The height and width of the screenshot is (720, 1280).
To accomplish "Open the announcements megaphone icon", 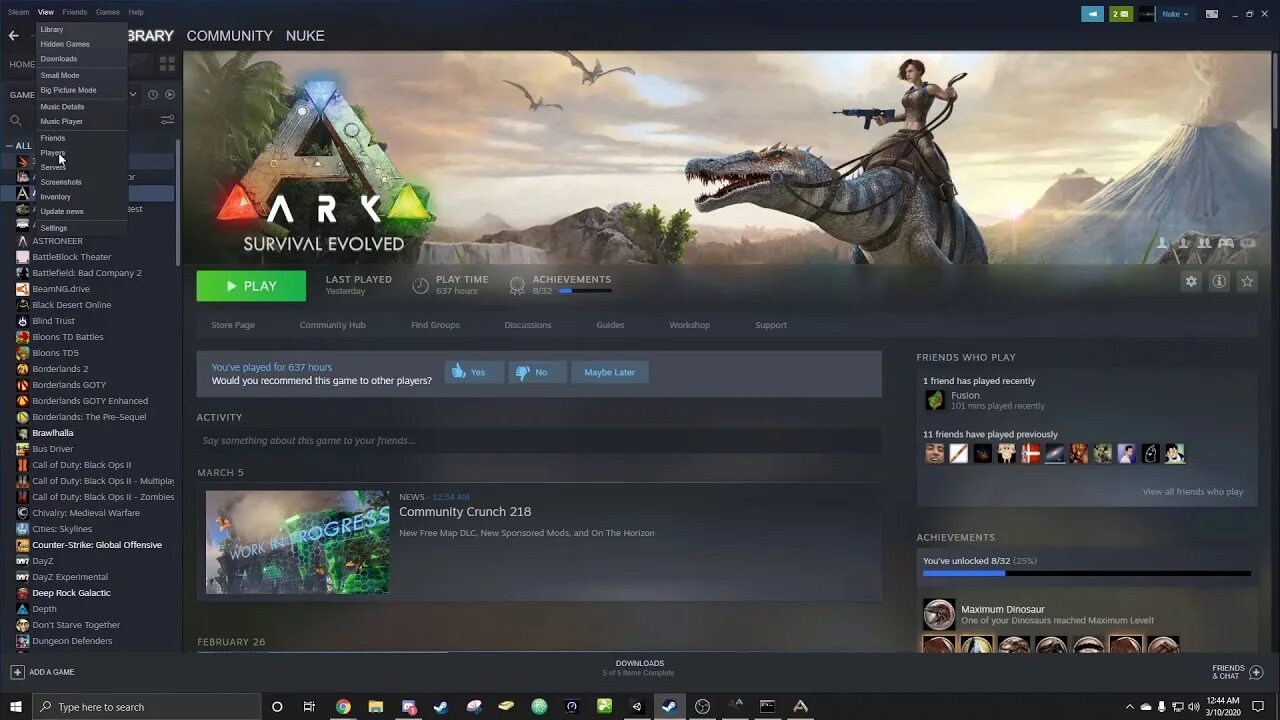I will 1092,14.
